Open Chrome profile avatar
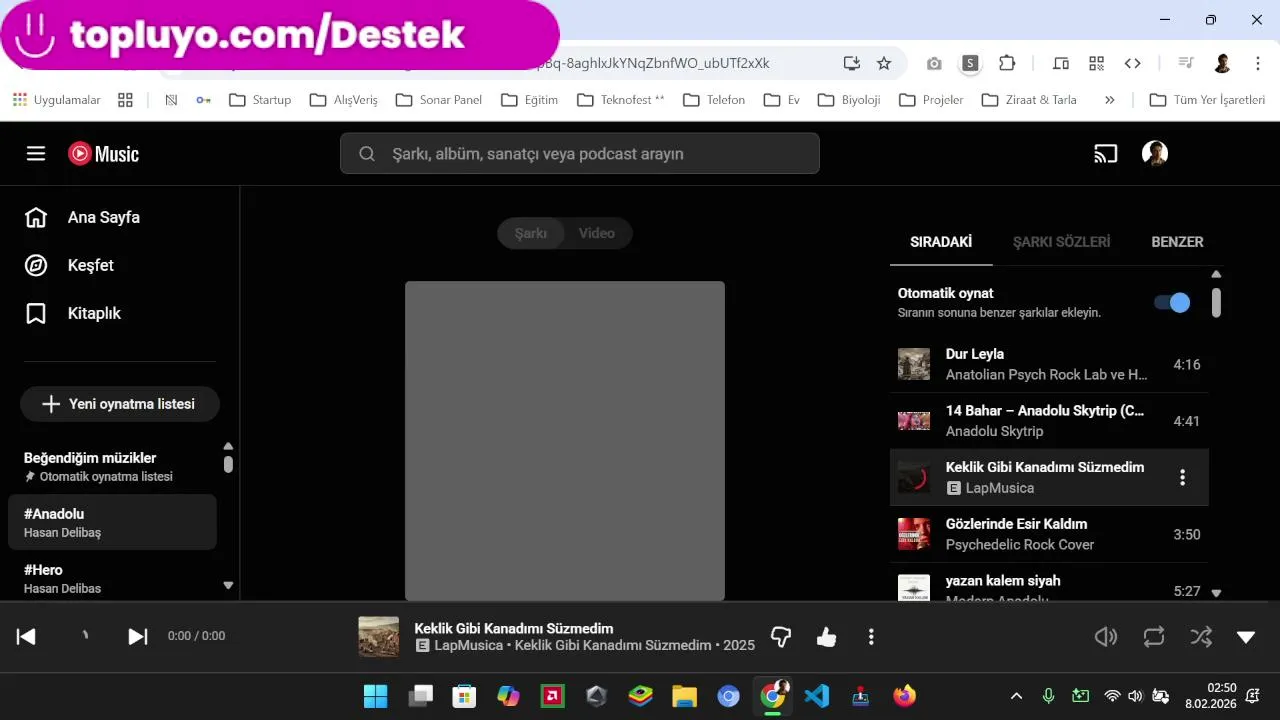The height and width of the screenshot is (720, 1280). click(x=1222, y=63)
